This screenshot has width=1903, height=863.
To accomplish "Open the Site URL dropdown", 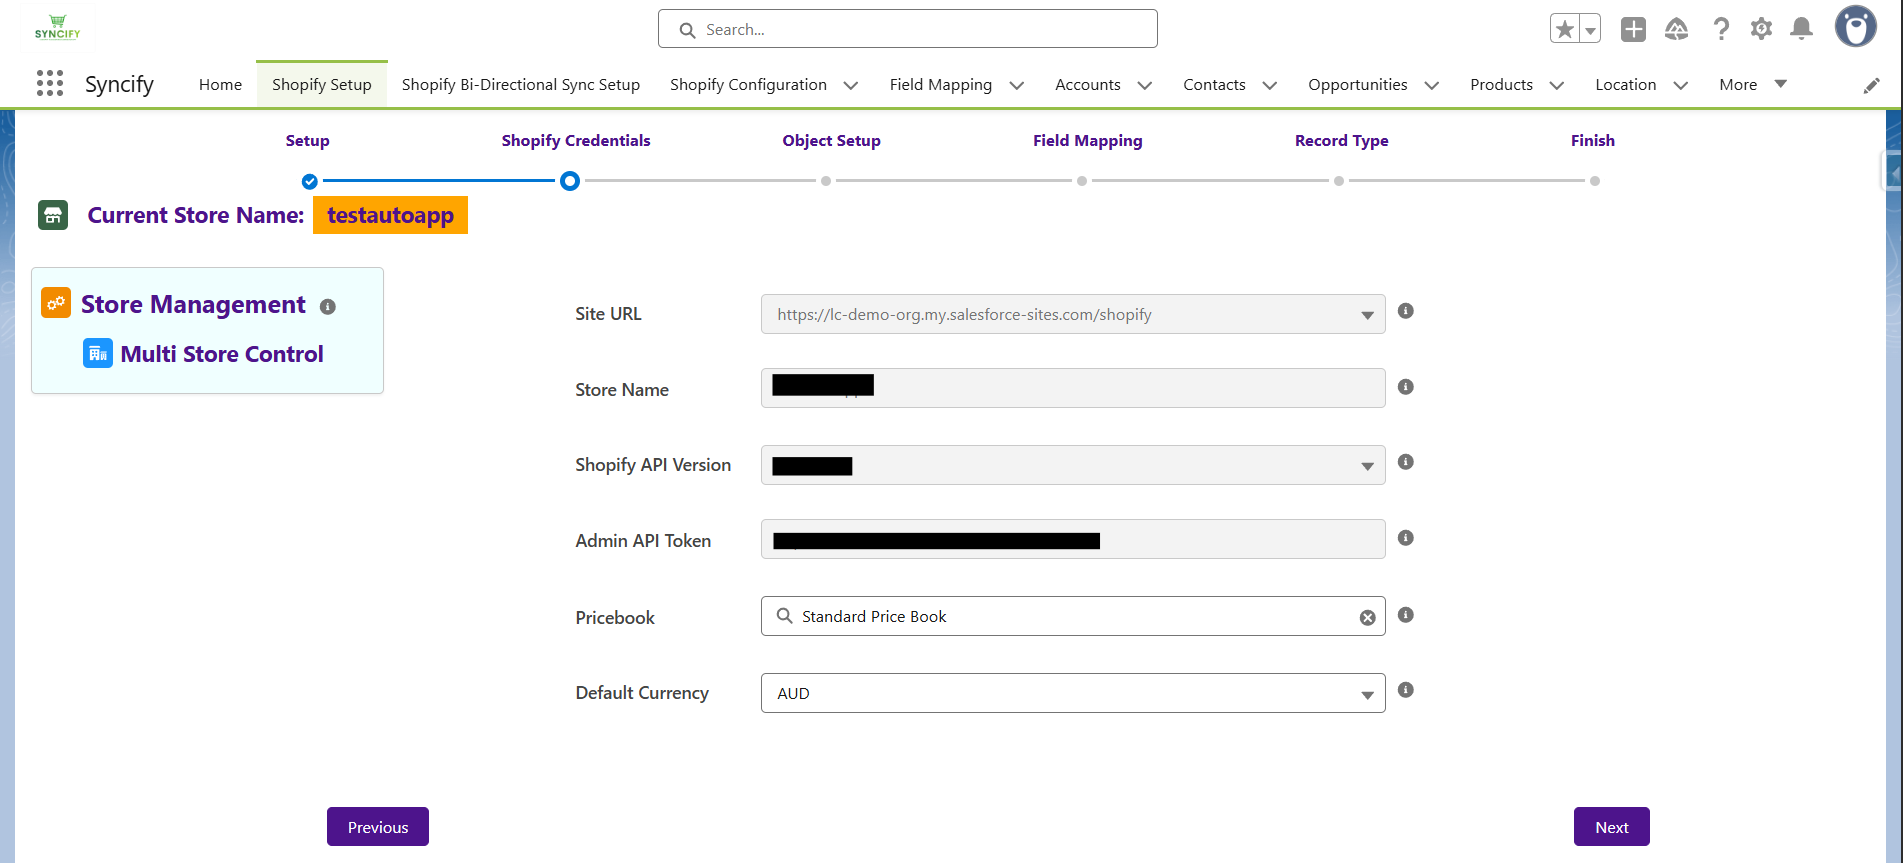I will click(1073, 314).
